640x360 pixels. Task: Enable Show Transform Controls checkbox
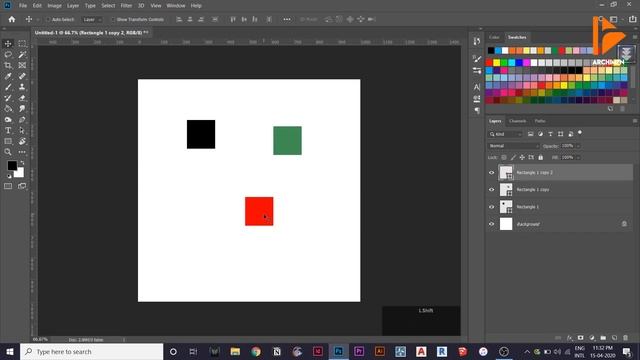[113, 19]
